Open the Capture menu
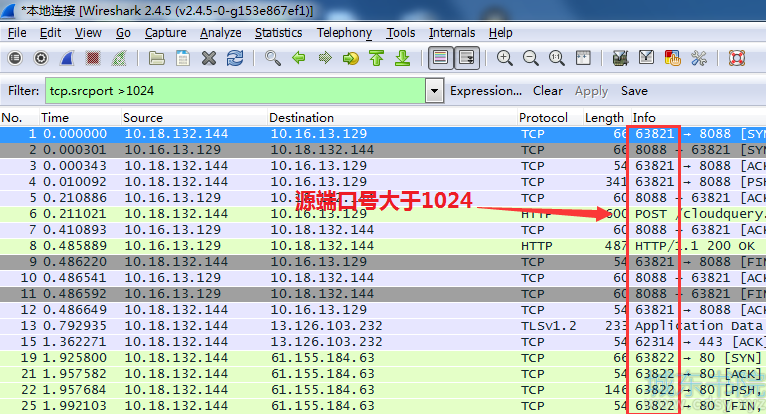Screen dimensions: 766x414 (x=166, y=33)
